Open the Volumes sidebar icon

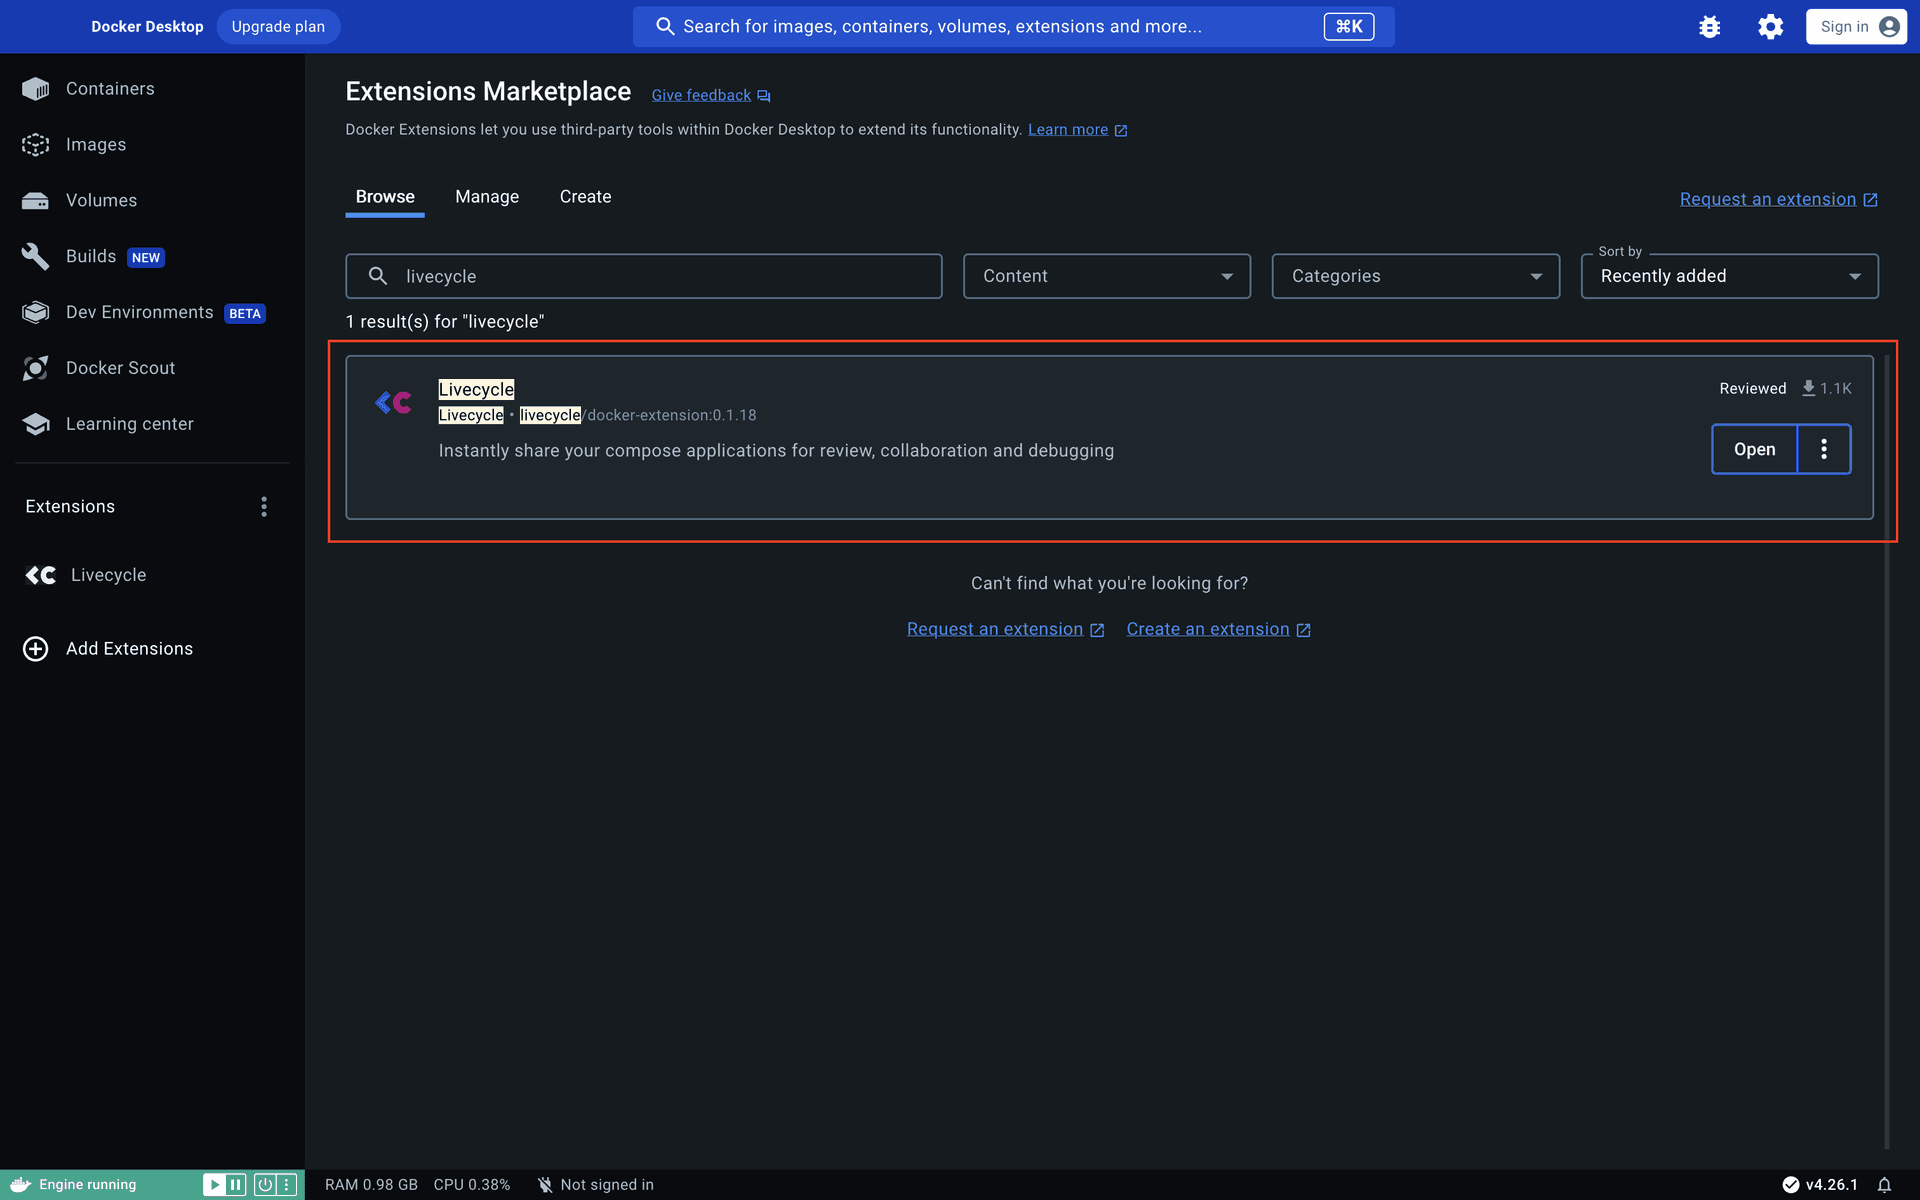pyautogui.click(x=35, y=201)
